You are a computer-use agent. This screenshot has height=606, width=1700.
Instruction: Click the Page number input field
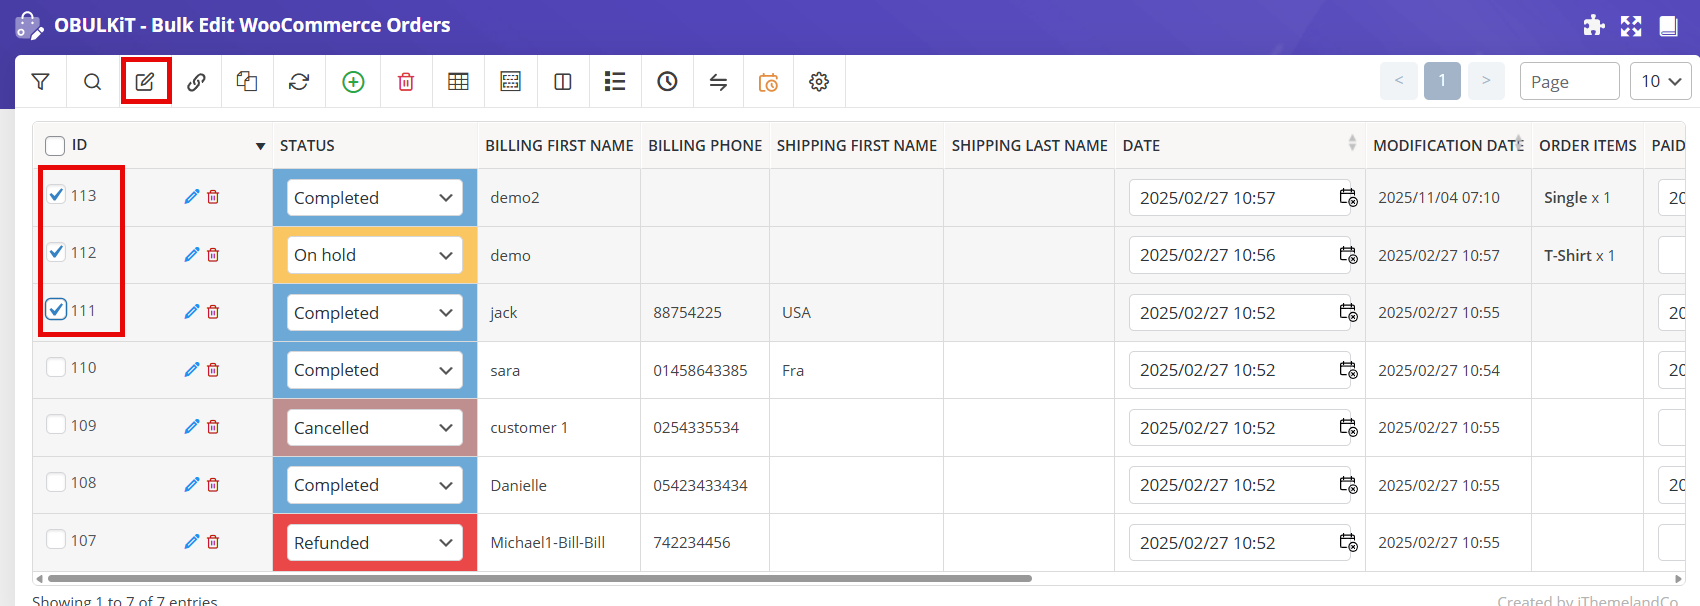click(1568, 82)
